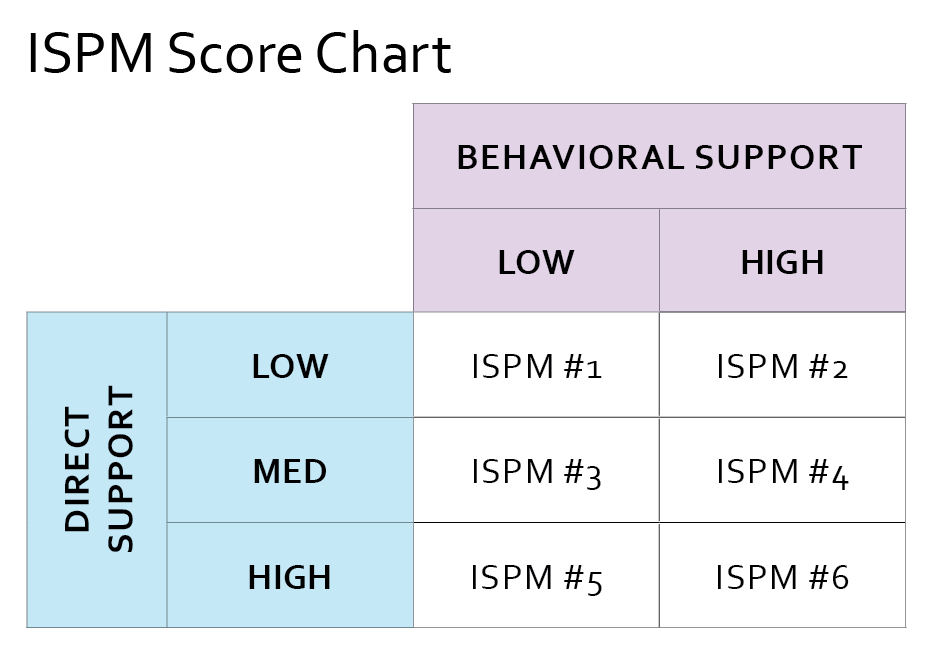Click the HIGH column header under Behavioral Support
This screenshot has width=941, height=666.
782,262
